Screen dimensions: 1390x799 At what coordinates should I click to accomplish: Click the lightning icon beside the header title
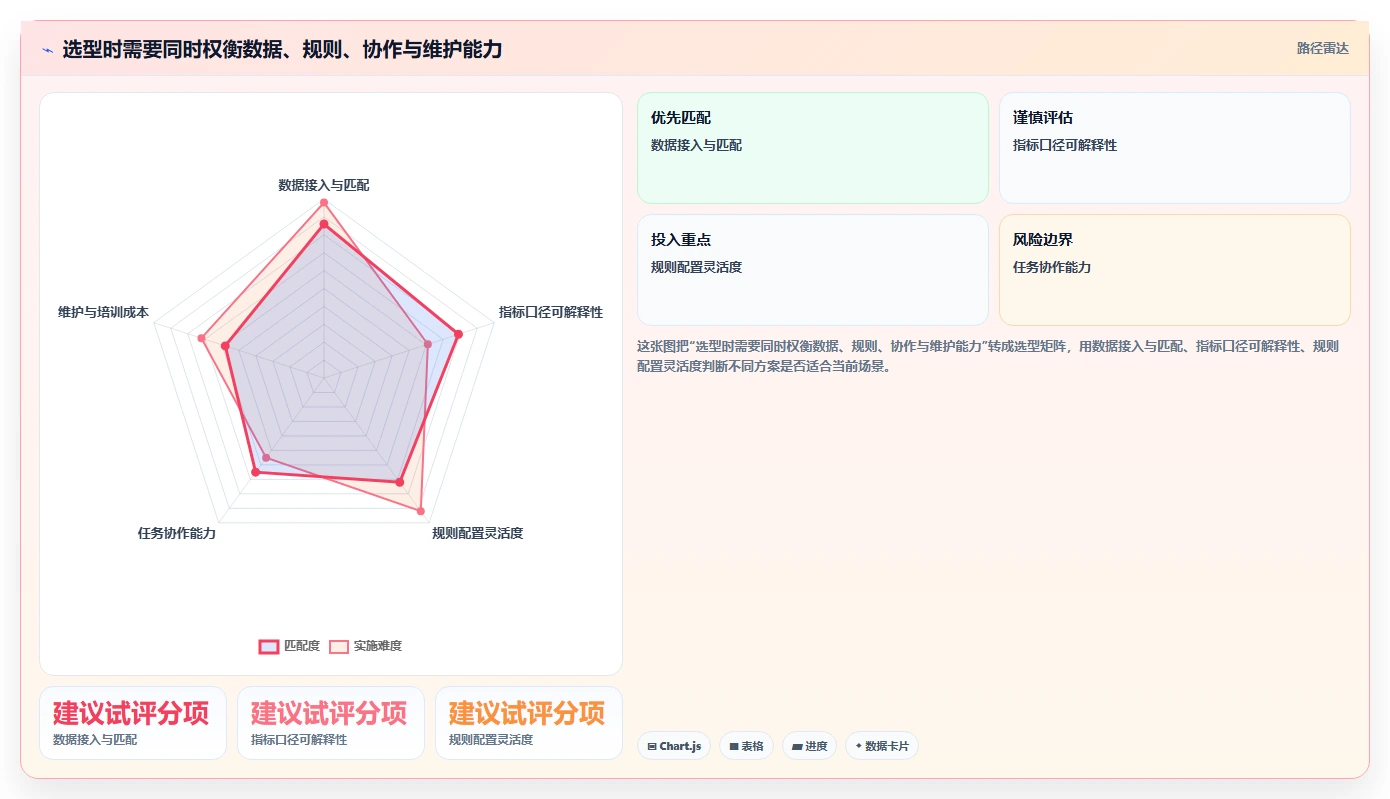point(47,49)
